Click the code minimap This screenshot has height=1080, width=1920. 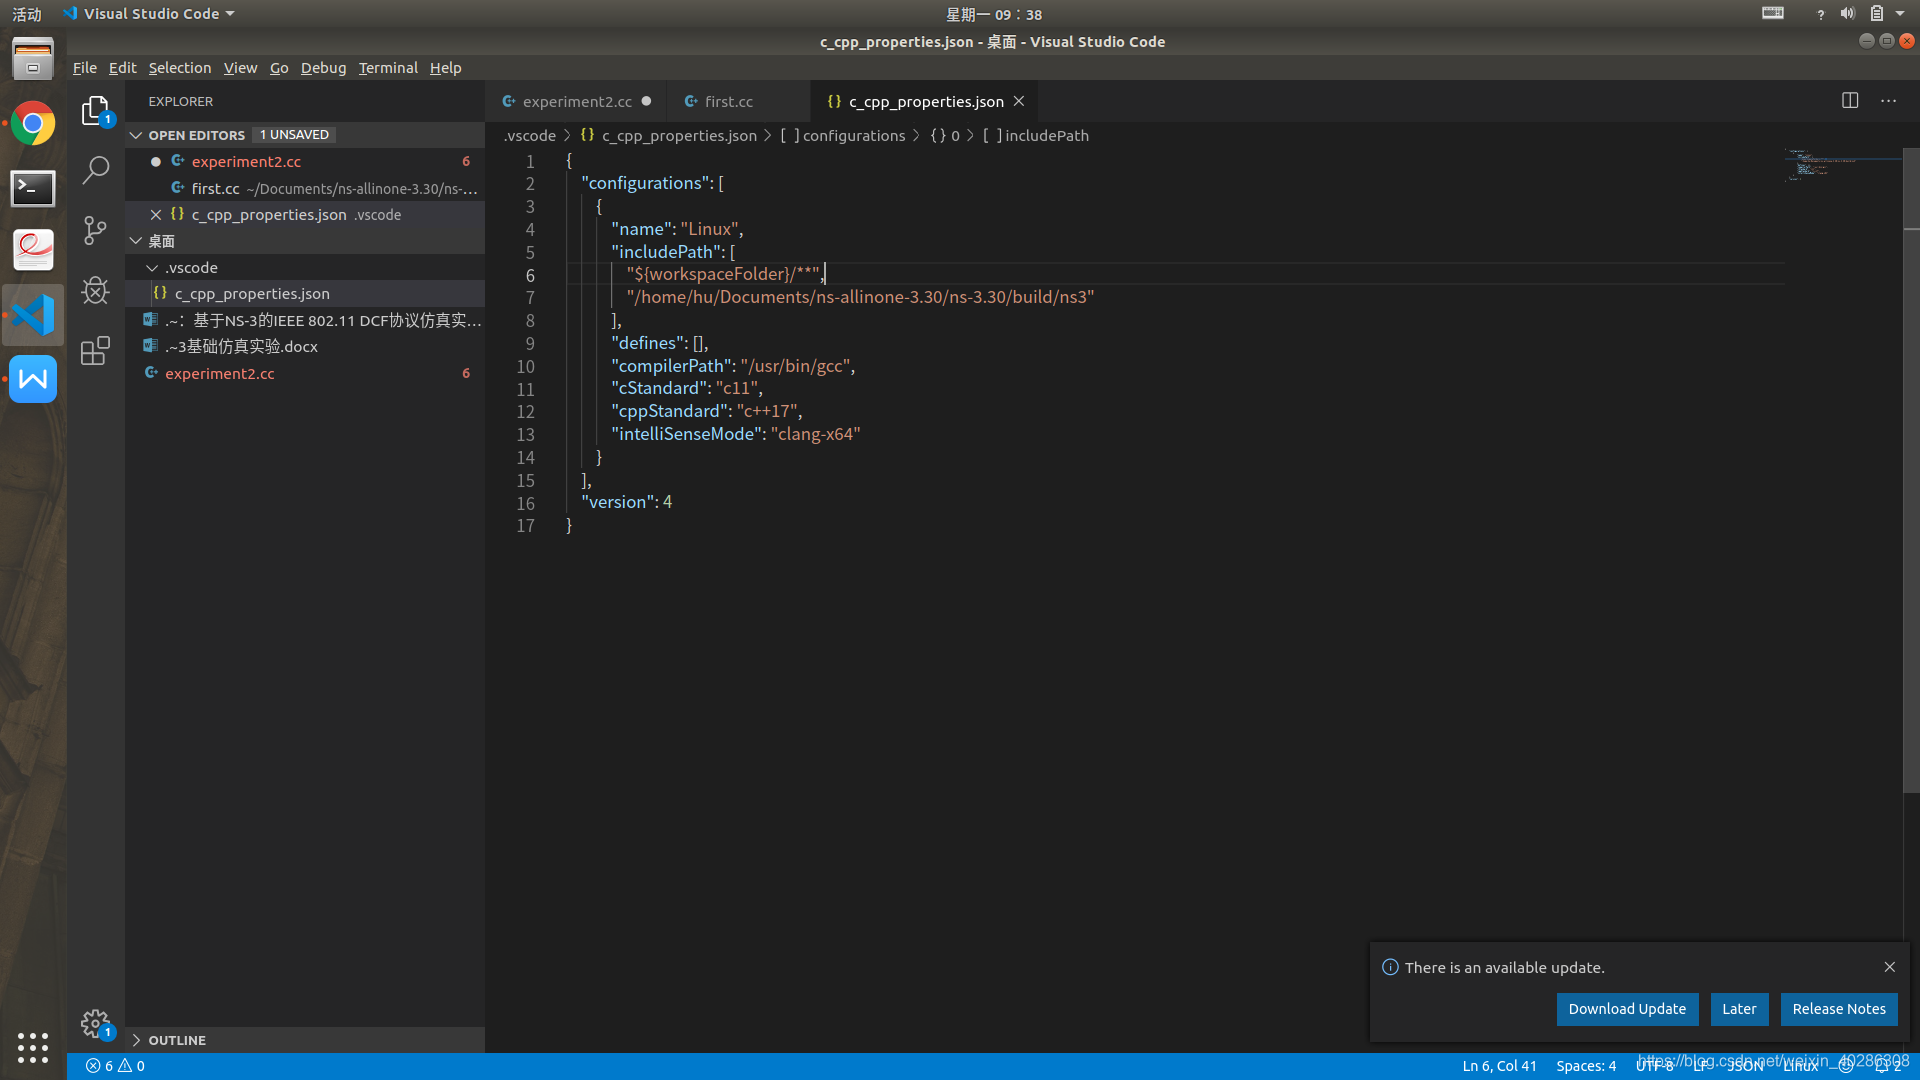click(1842, 165)
